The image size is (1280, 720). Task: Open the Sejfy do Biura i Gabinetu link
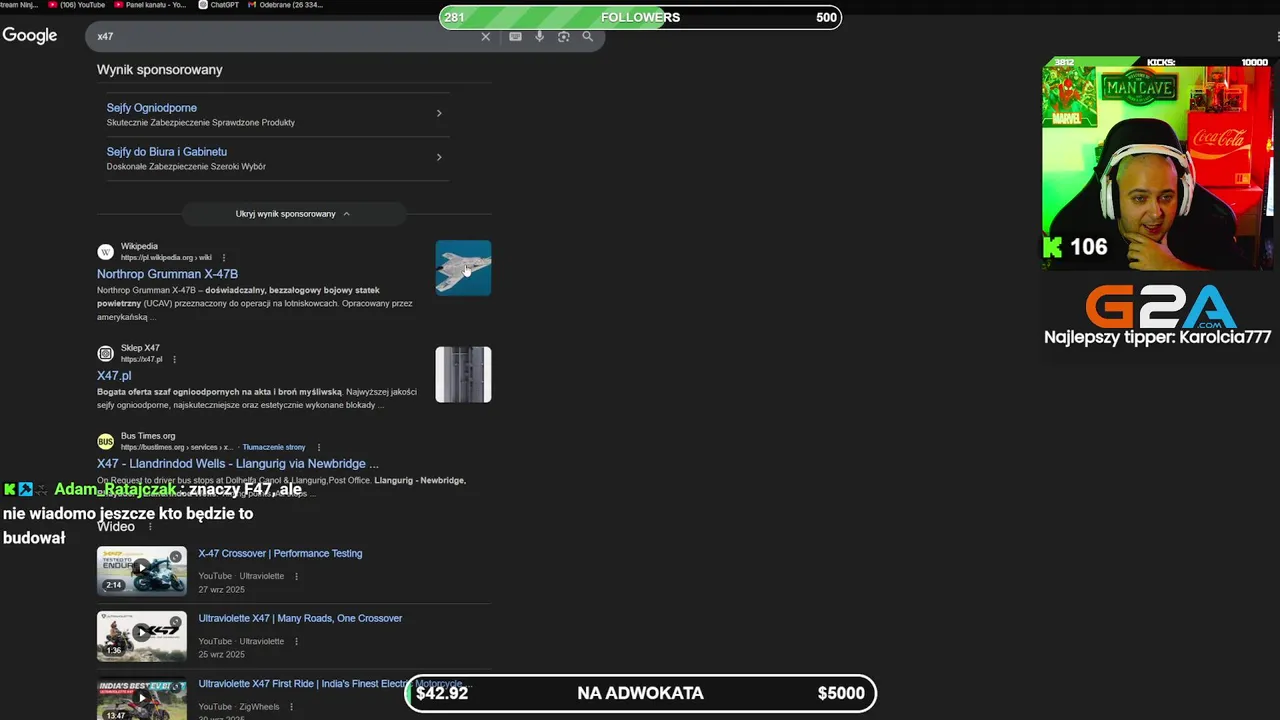[167, 152]
